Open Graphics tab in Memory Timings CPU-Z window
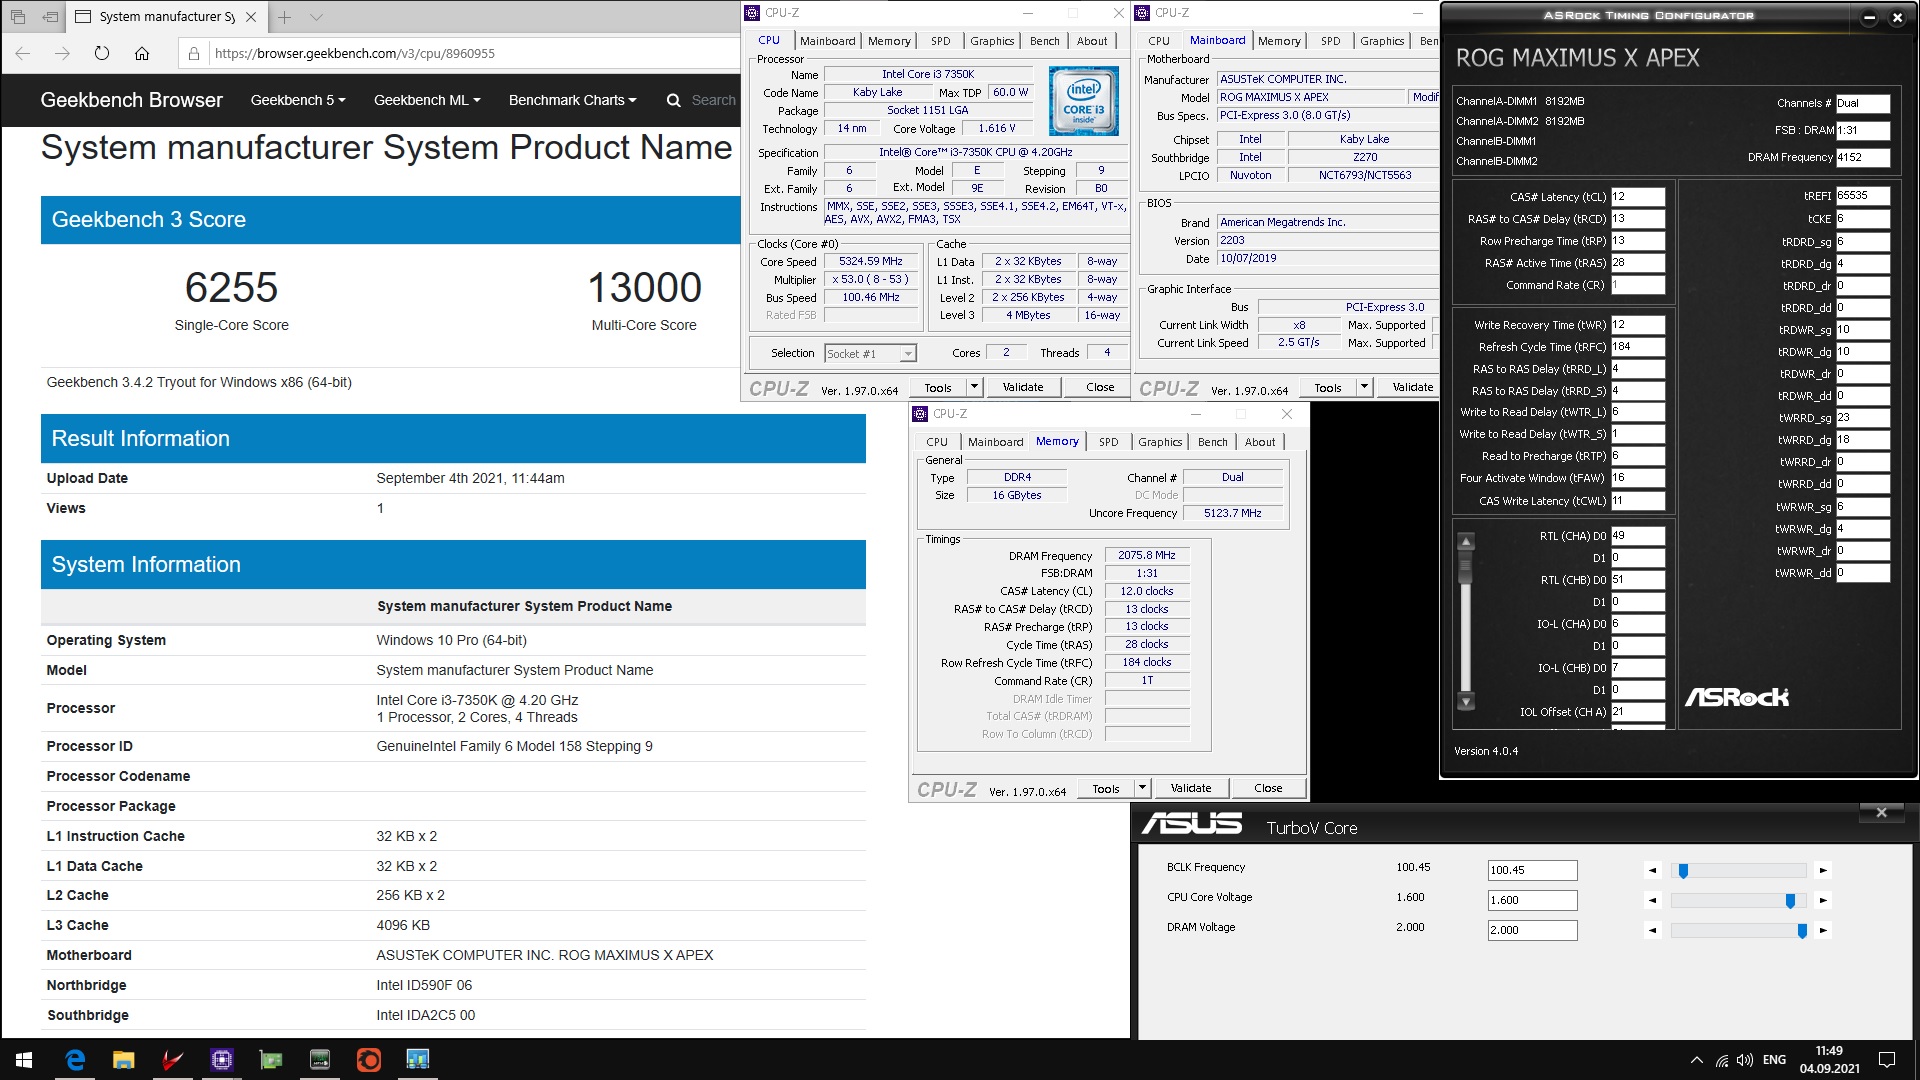 [1160, 442]
